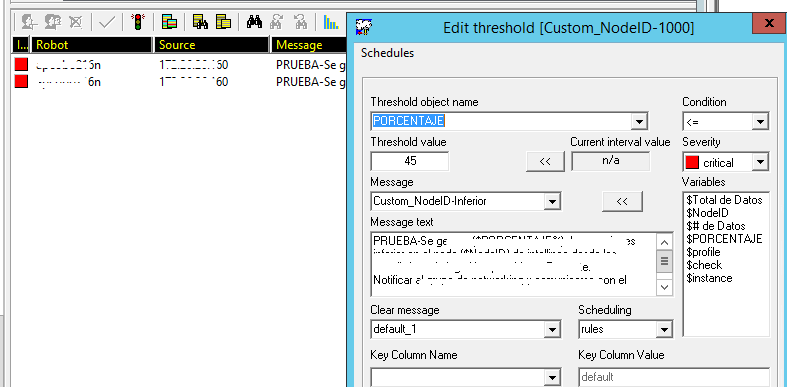This screenshot has height=387, width=787.
Task: Open the Scheduling dropdown set to rules
Action: (664, 330)
